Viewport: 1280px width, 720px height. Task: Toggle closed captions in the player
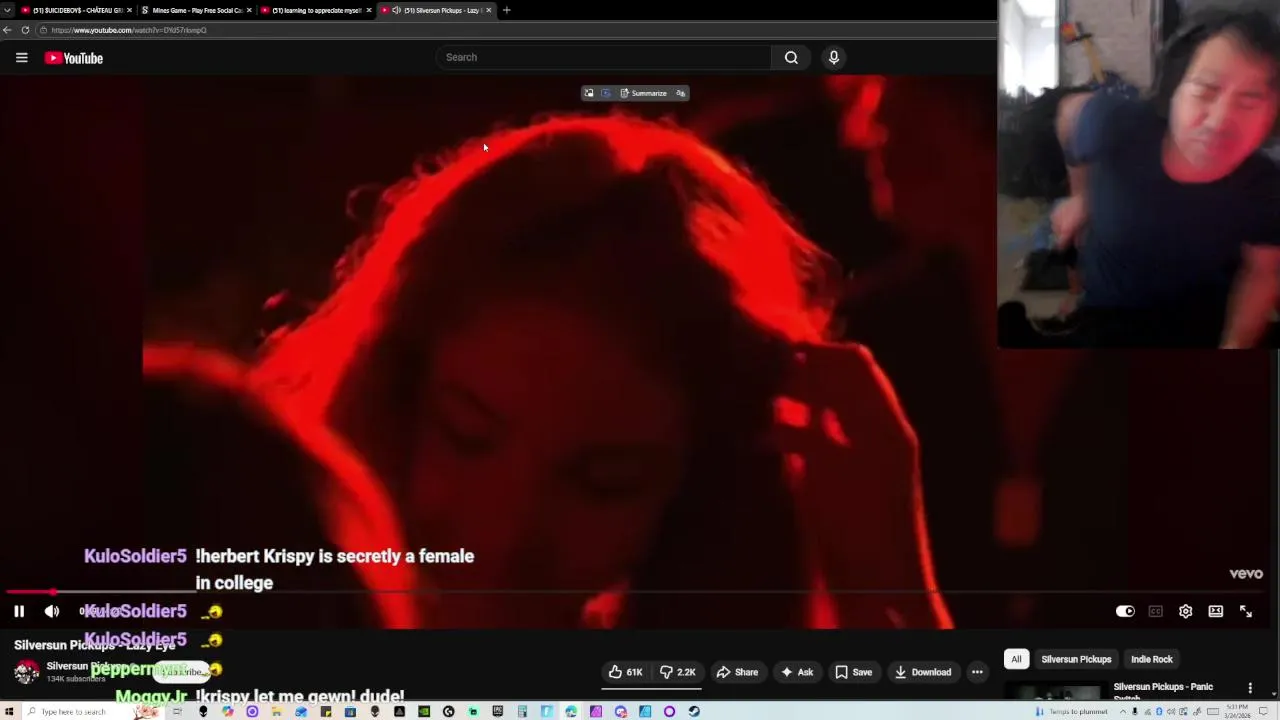1155,611
